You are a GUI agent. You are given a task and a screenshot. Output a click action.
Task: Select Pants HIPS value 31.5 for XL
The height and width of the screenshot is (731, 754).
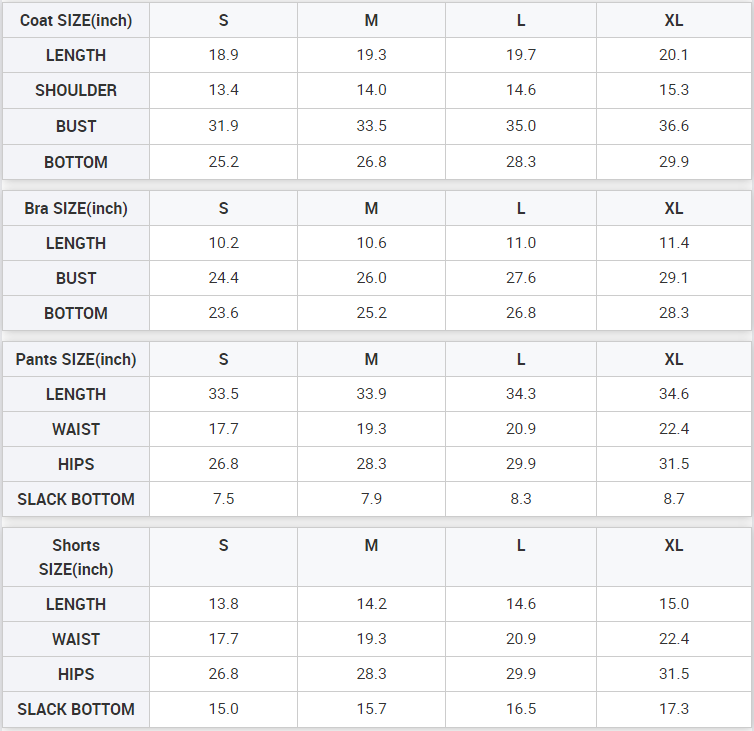tap(674, 464)
